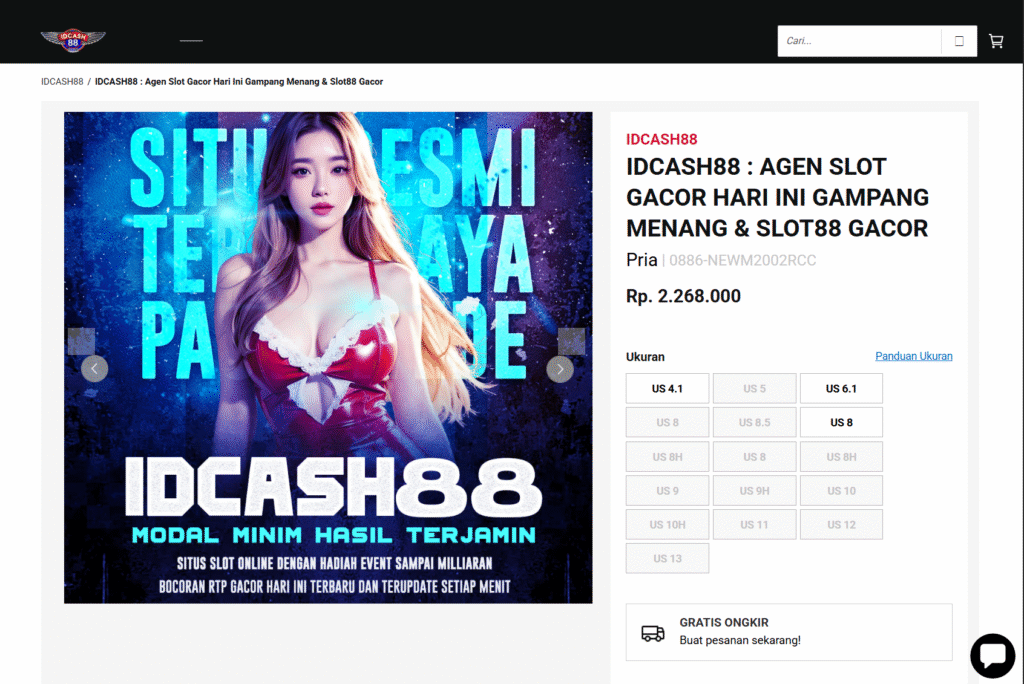Screen dimensions: 1024x684
Task: Open the Panduan Ukuran size guide
Action: (913, 356)
